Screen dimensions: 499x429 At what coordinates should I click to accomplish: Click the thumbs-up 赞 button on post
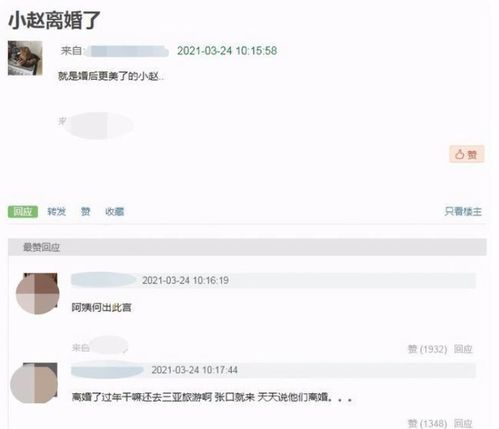tap(466, 154)
